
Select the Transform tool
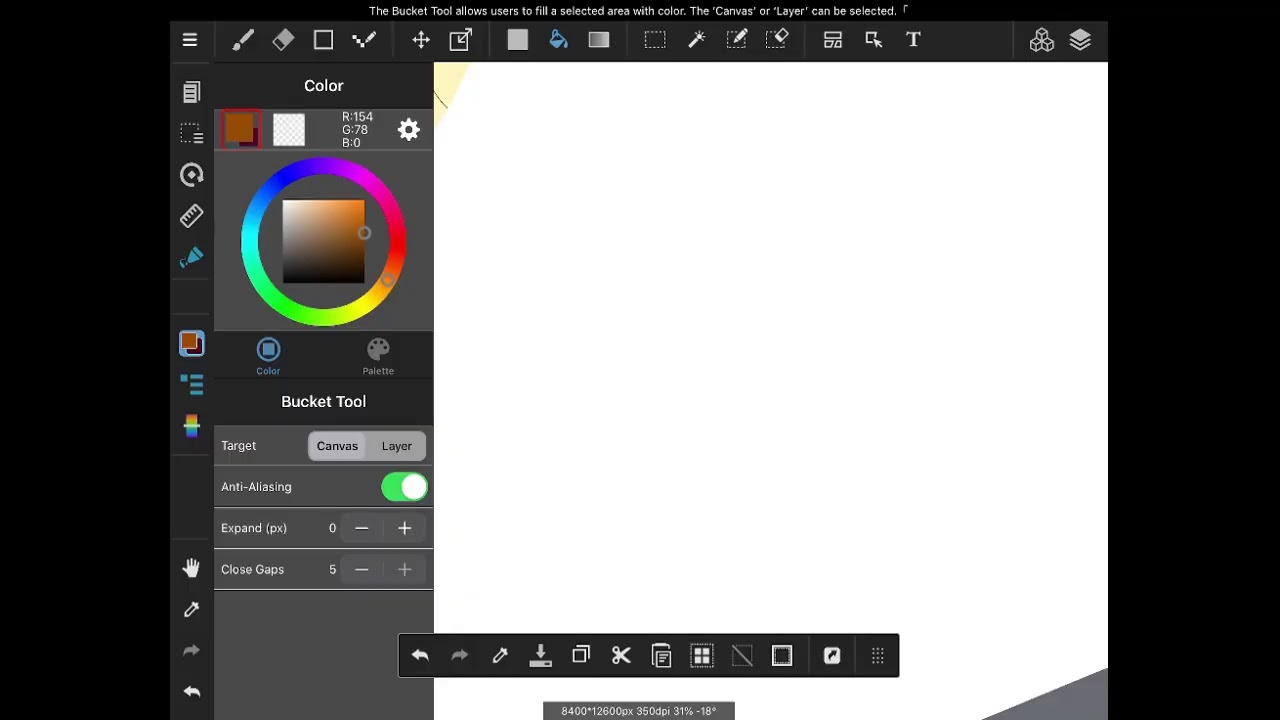tap(461, 40)
